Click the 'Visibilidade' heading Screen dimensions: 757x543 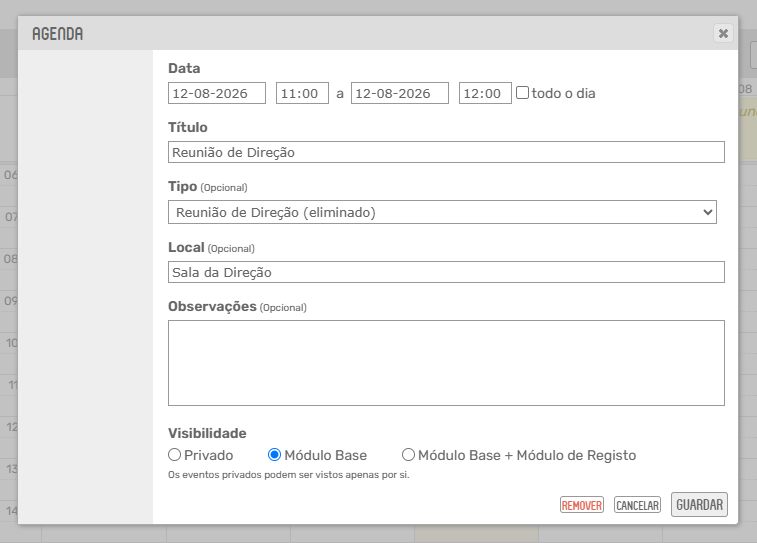(x=207, y=433)
